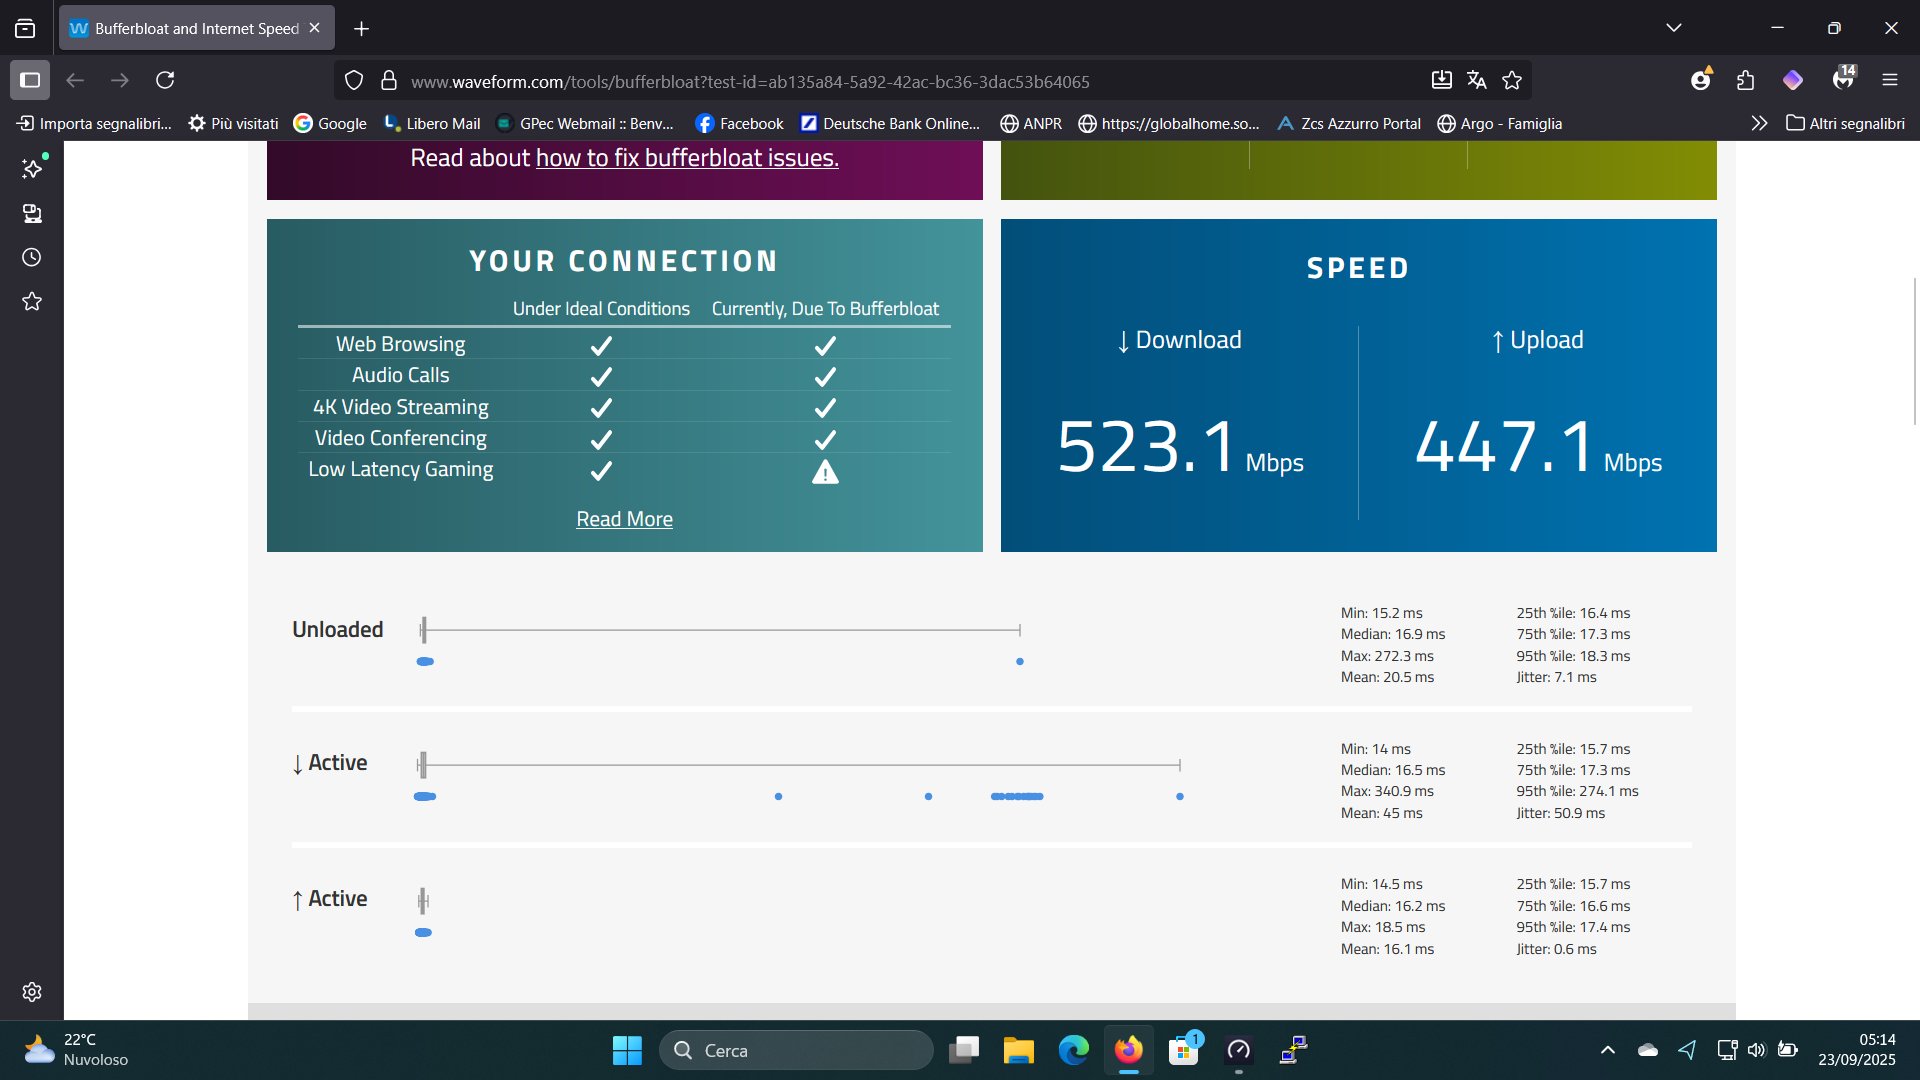Image resolution: width=1920 pixels, height=1080 pixels.
Task: Click the install app icon in address bar
Action: (1441, 80)
